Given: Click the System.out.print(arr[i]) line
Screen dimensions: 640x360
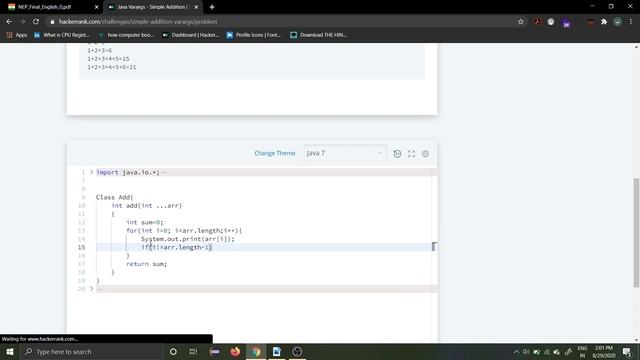Looking at the screenshot, I should coord(188,239).
